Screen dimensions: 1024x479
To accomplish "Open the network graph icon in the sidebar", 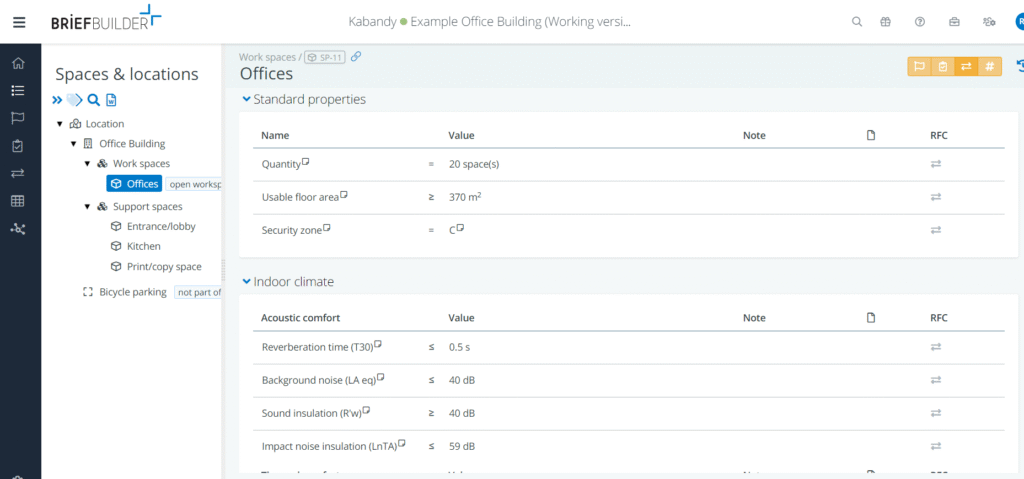I will 18,229.
